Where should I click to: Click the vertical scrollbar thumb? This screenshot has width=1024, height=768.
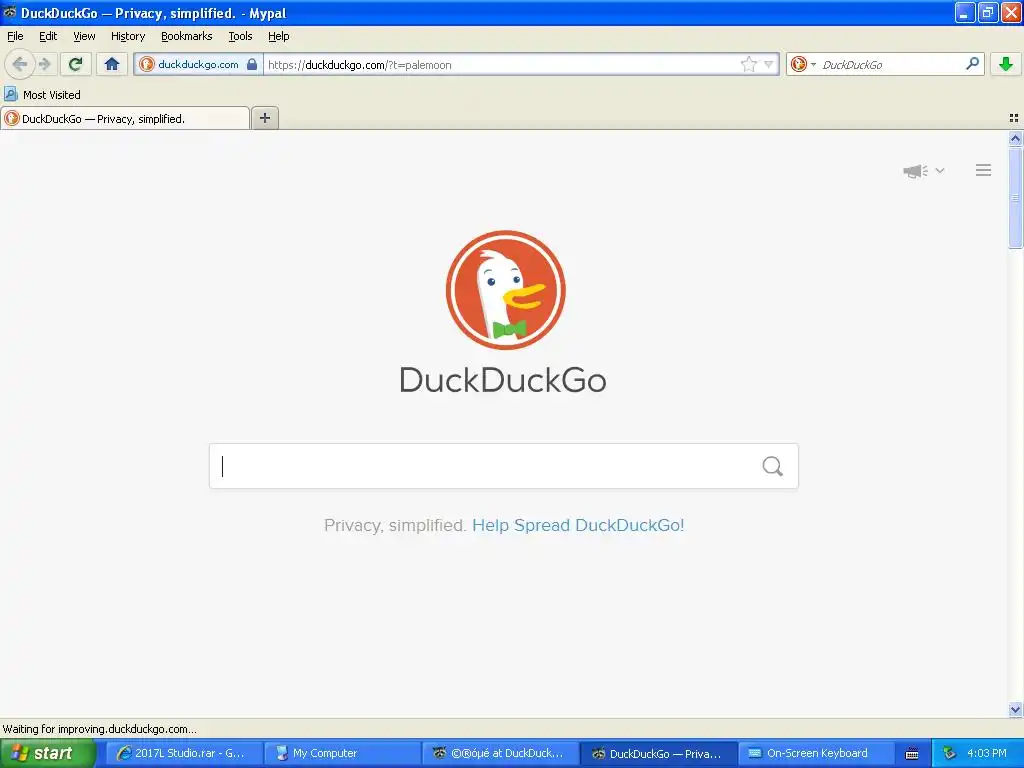click(1015, 198)
